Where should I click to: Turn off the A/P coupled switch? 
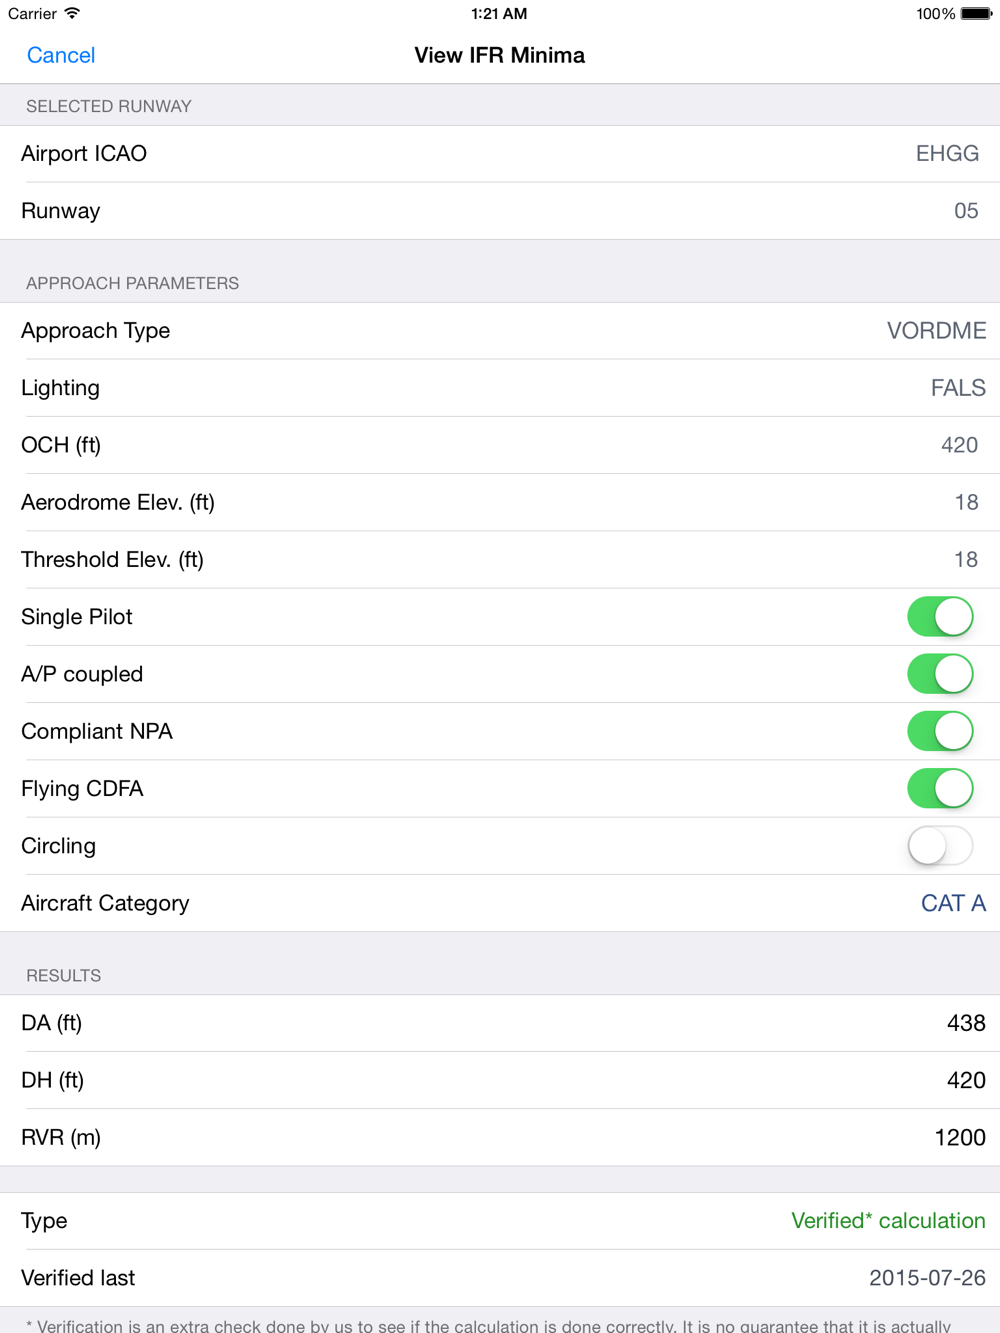940,674
